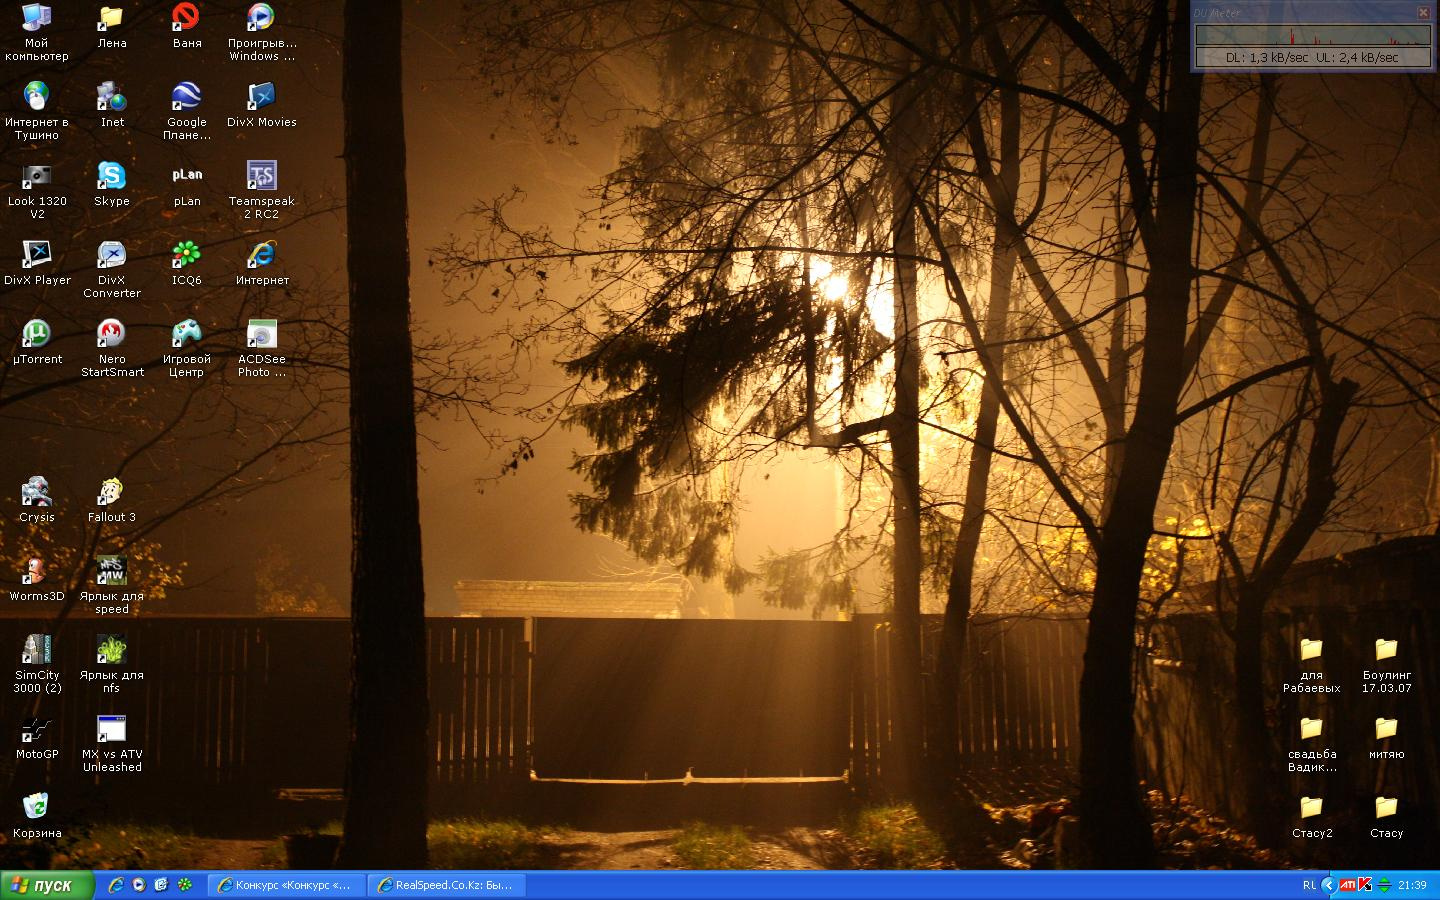1440x900 pixels.
Task: Launch Internet Explorer from quick launch
Action: tap(116, 885)
